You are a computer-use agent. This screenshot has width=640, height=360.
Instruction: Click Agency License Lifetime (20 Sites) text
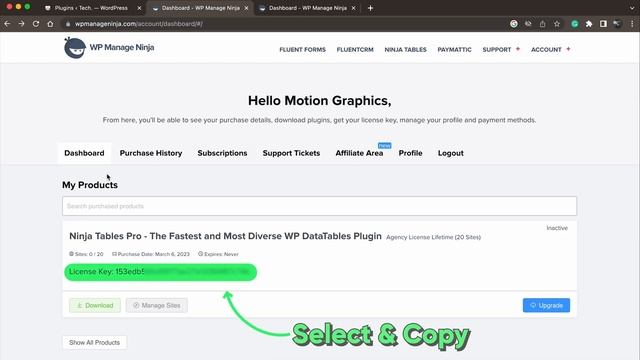click(433, 237)
